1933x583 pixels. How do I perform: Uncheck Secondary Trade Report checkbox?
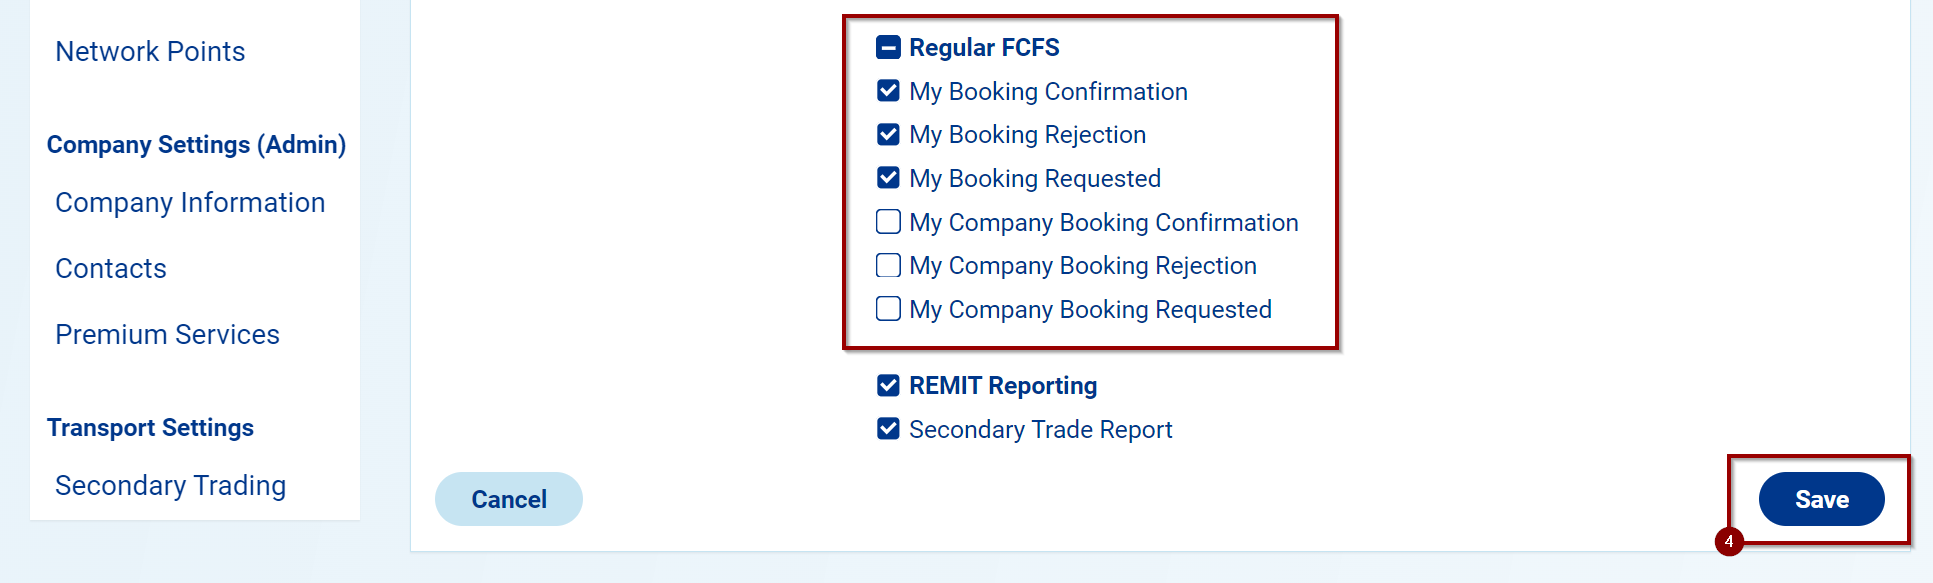888,429
